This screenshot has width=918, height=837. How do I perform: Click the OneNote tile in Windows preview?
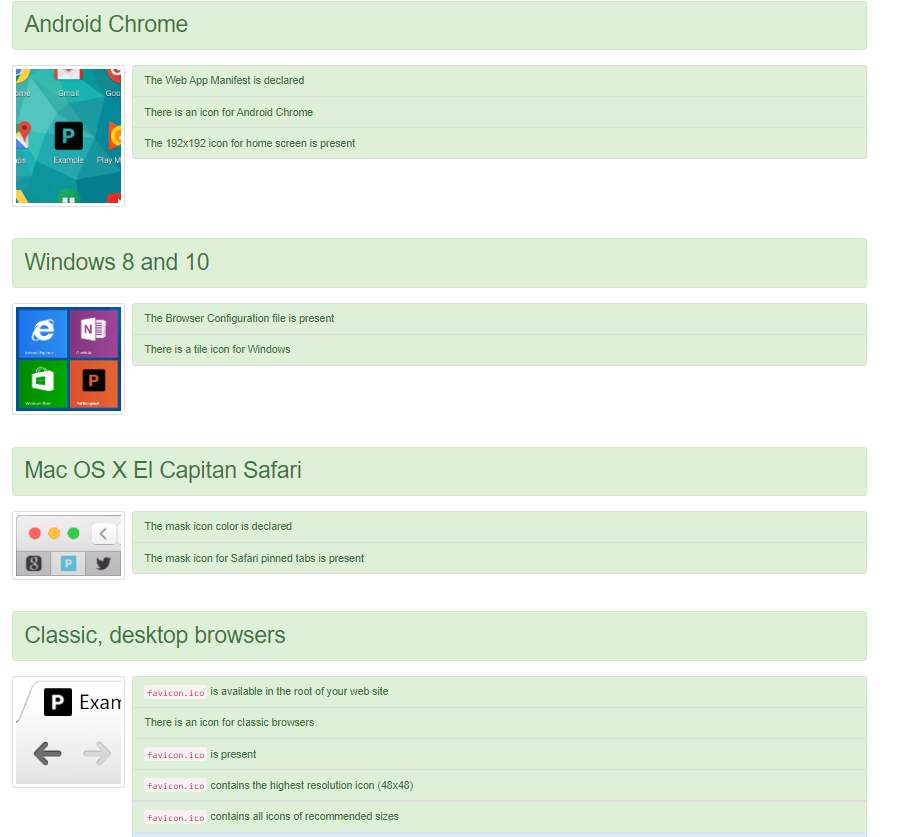(94, 333)
